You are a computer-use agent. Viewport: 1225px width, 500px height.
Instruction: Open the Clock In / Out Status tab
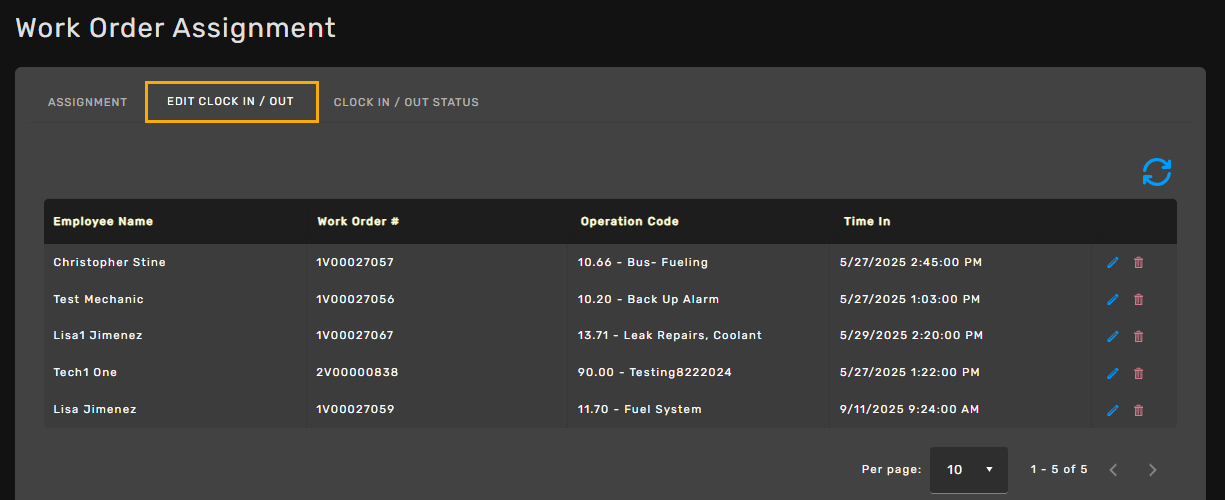pyautogui.click(x=406, y=102)
